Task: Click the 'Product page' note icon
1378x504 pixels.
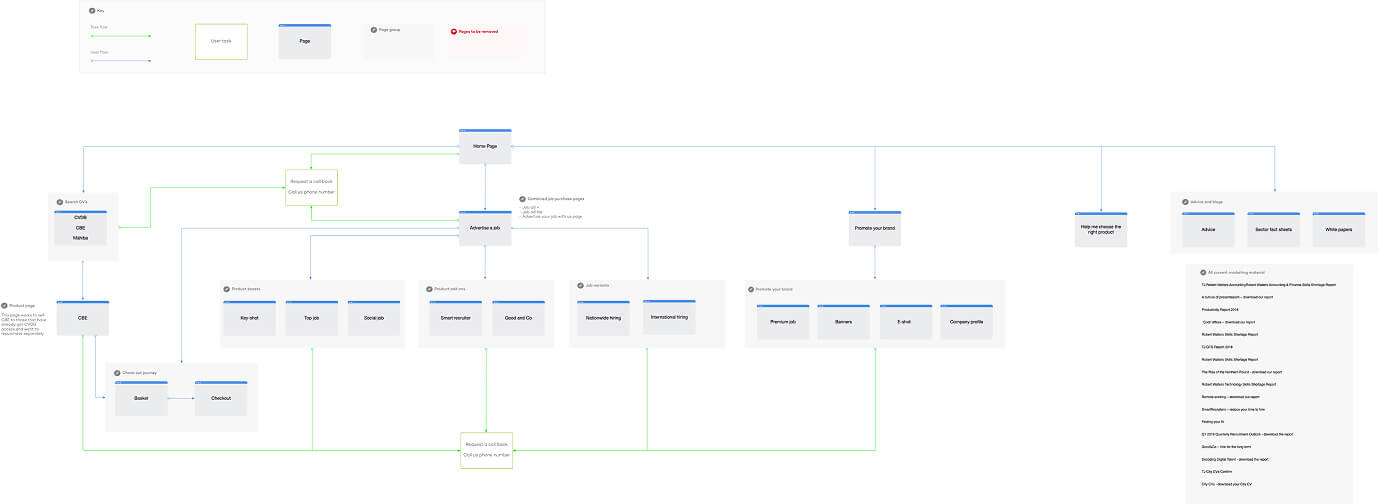Action: pos(5,304)
